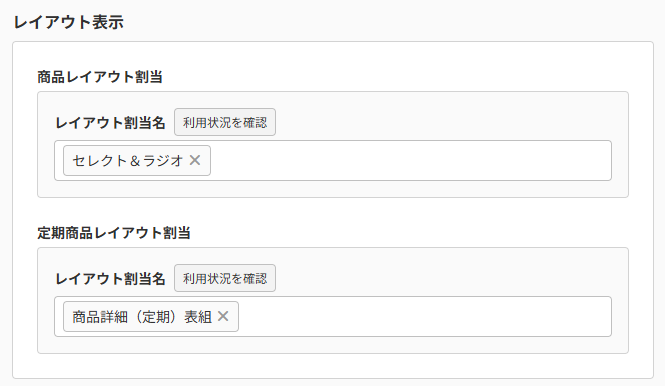Click 利用状況を確認 under 商品レイアウト割当
Viewport: 665px width, 386px height.
tap(225, 122)
